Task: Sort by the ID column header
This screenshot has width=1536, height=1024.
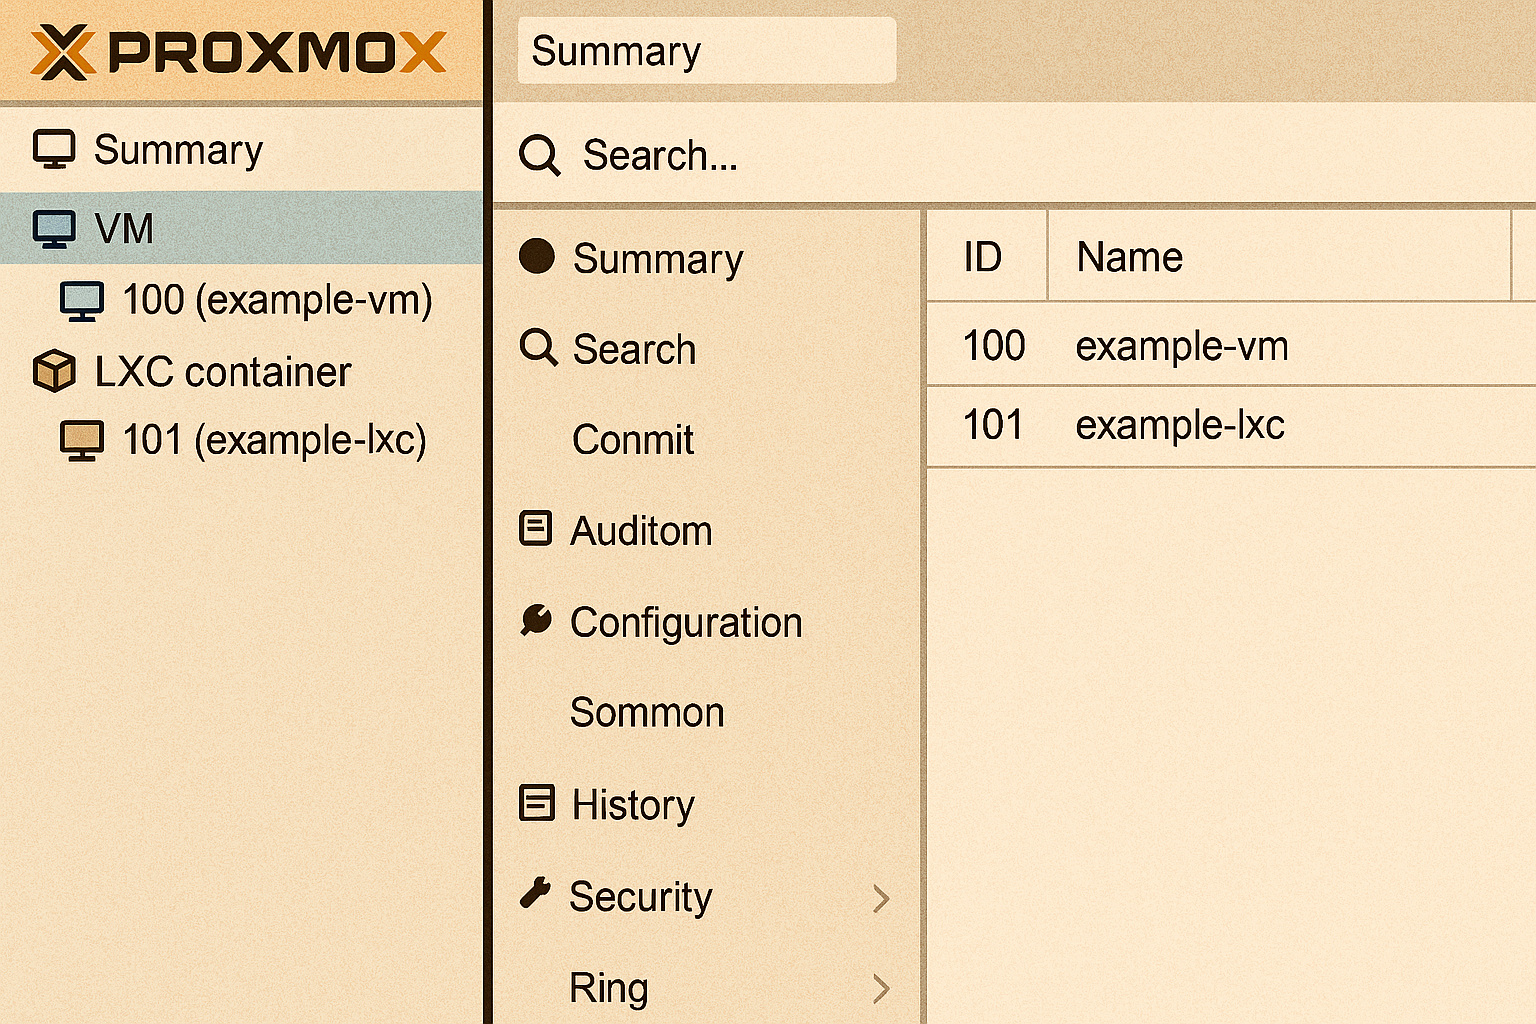Action: (986, 256)
